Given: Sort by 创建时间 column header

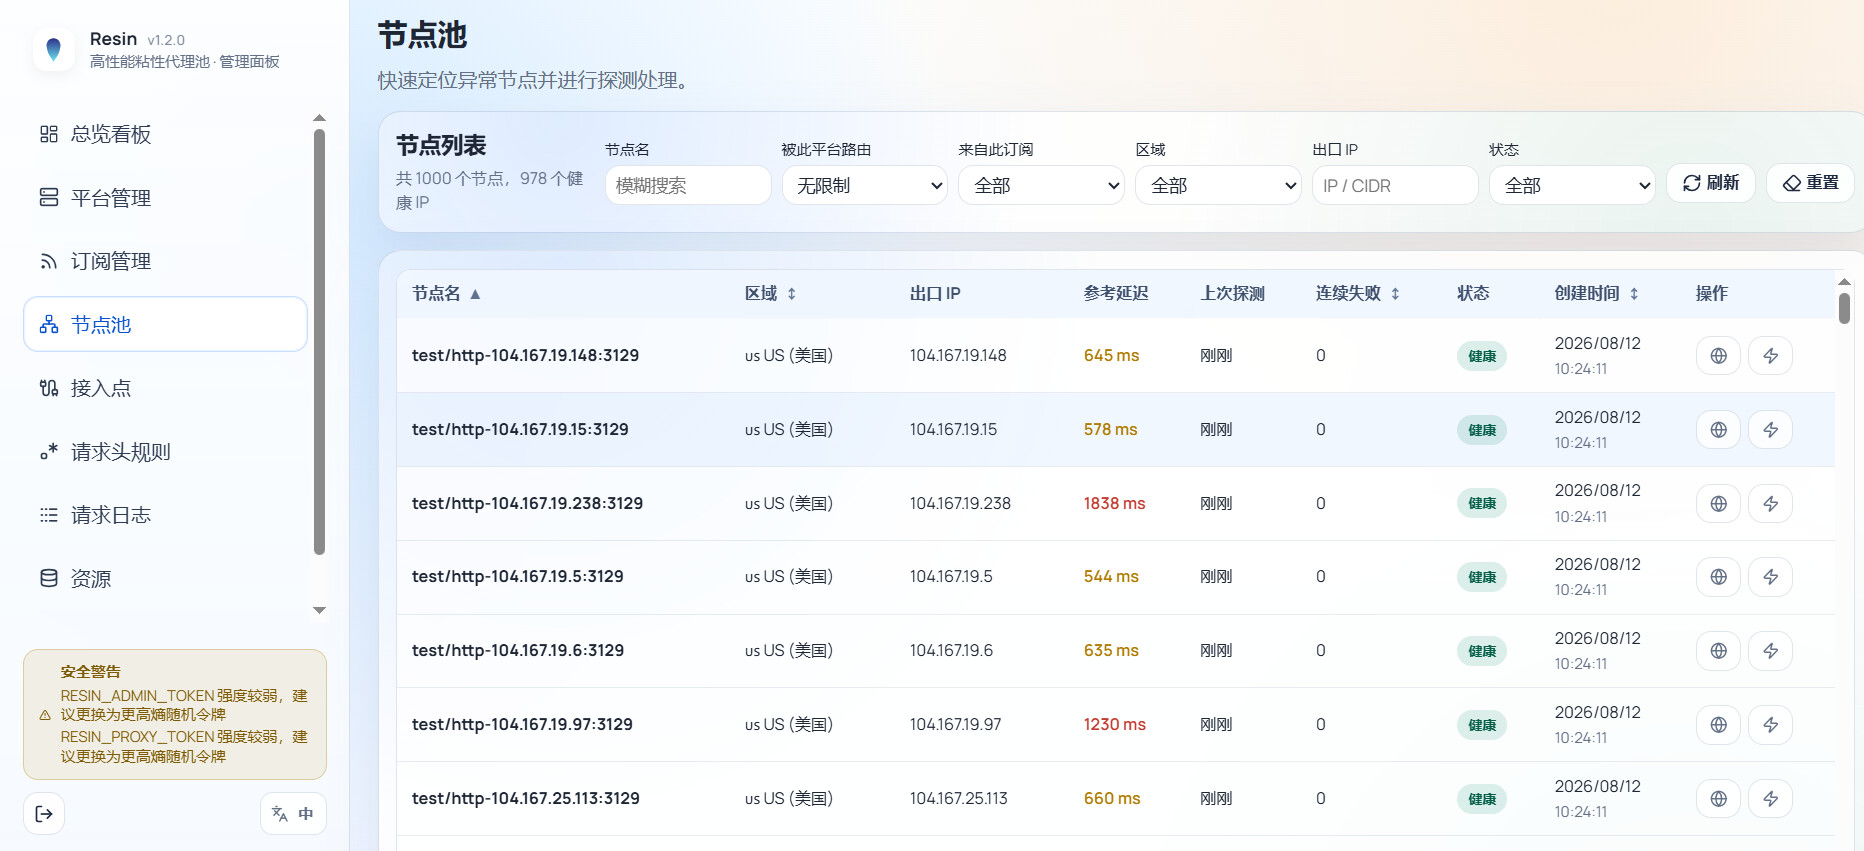Looking at the screenshot, I should (x=1596, y=293).
